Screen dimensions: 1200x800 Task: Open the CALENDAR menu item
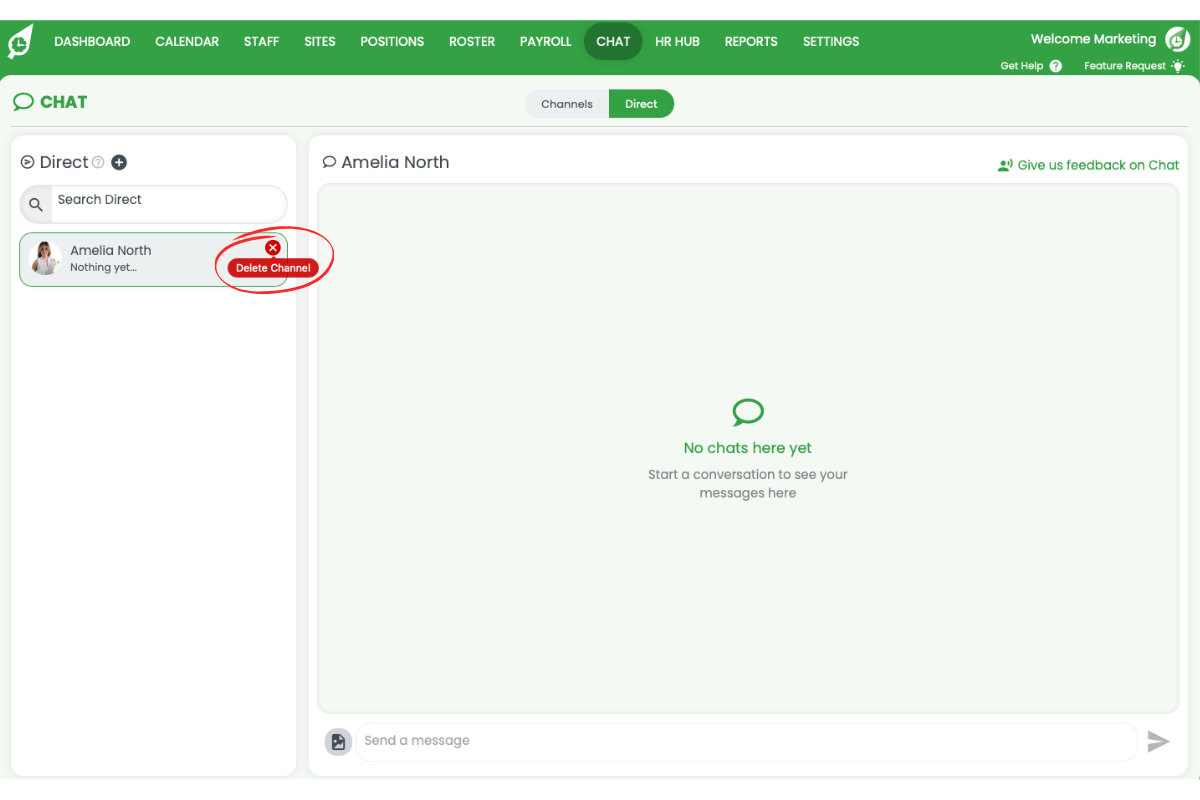click(x=187, y=41)
